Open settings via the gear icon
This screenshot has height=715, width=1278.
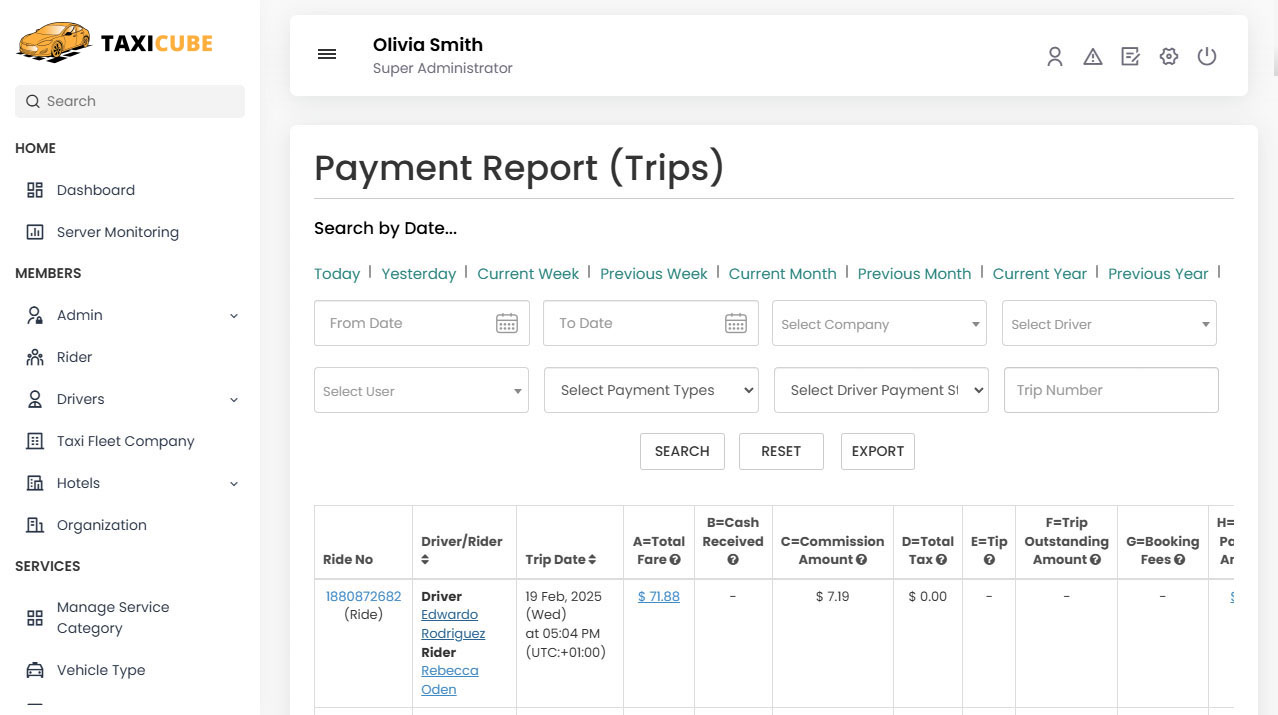coord(1168,57)
